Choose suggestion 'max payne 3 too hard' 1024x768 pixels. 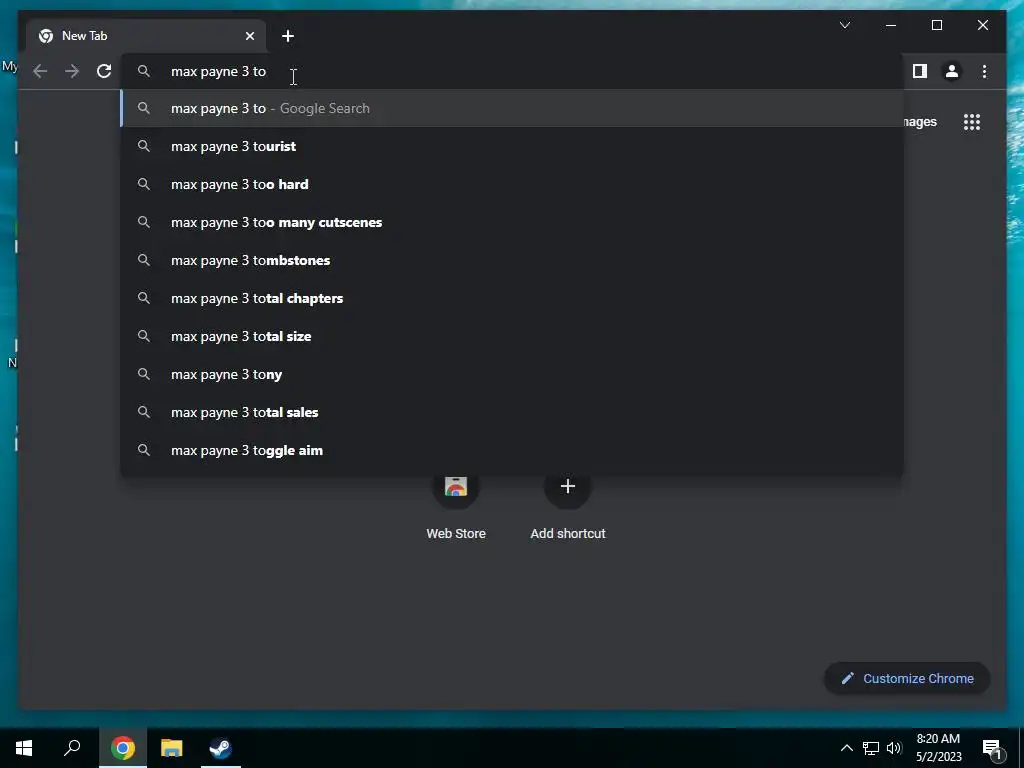(513, 184)
